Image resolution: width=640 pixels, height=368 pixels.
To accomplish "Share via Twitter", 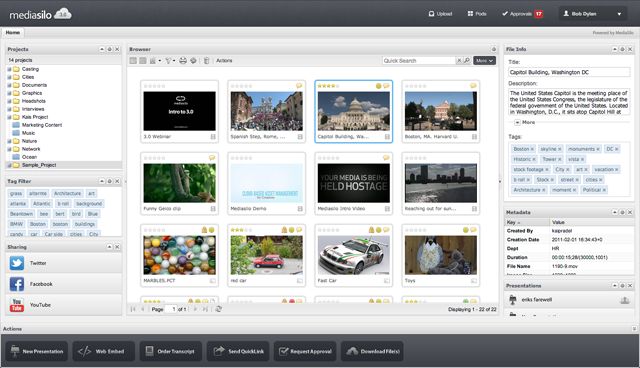I will click(64, 263).
